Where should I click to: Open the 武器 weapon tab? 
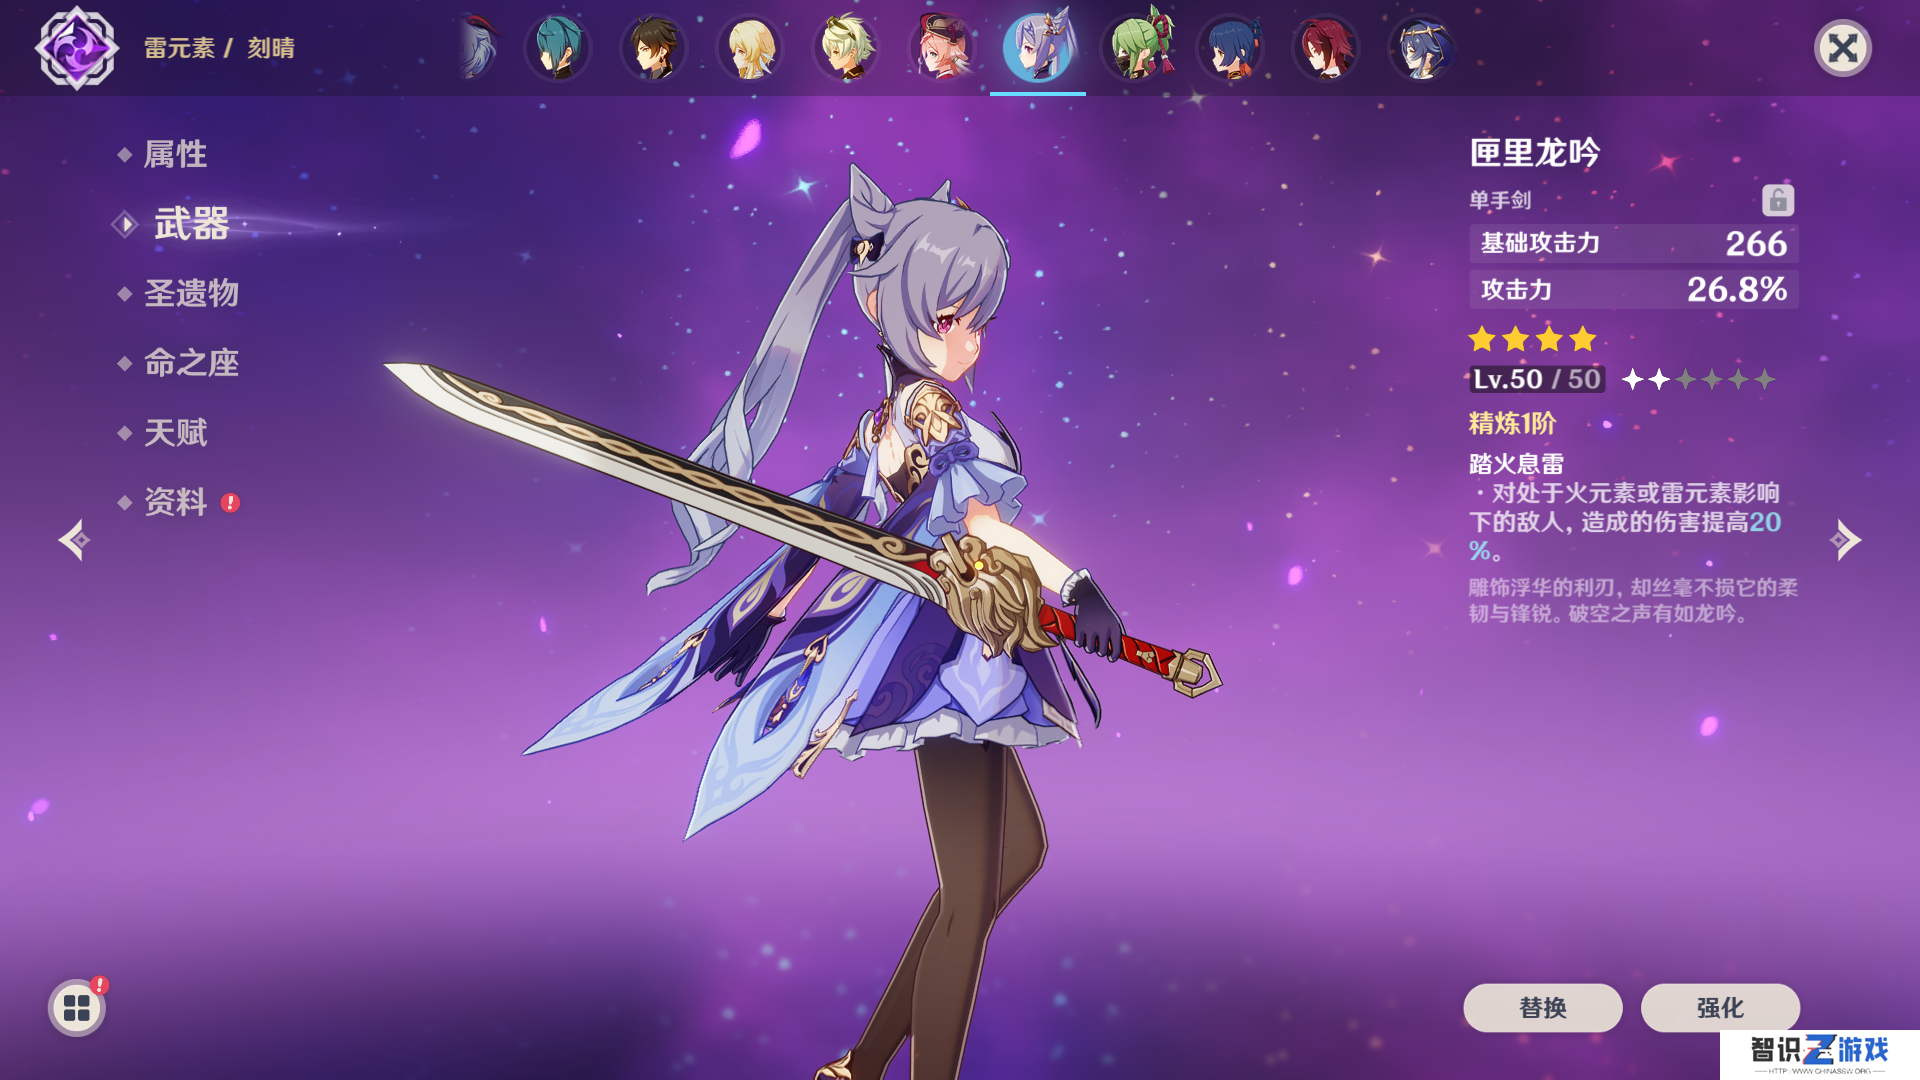tap(190, 224)
